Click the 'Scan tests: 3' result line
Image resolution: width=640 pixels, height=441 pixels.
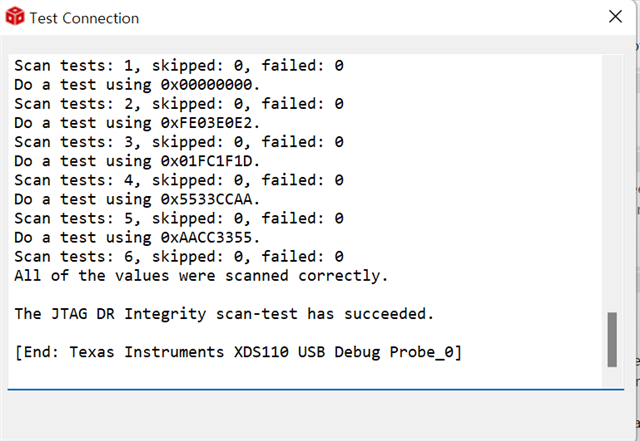tap(178, 142)
